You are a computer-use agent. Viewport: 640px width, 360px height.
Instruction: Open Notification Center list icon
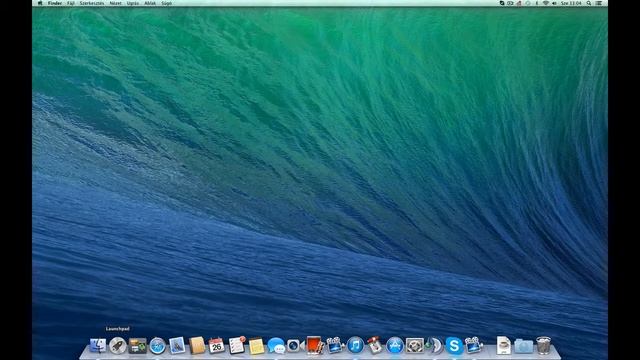click(599, 3)
